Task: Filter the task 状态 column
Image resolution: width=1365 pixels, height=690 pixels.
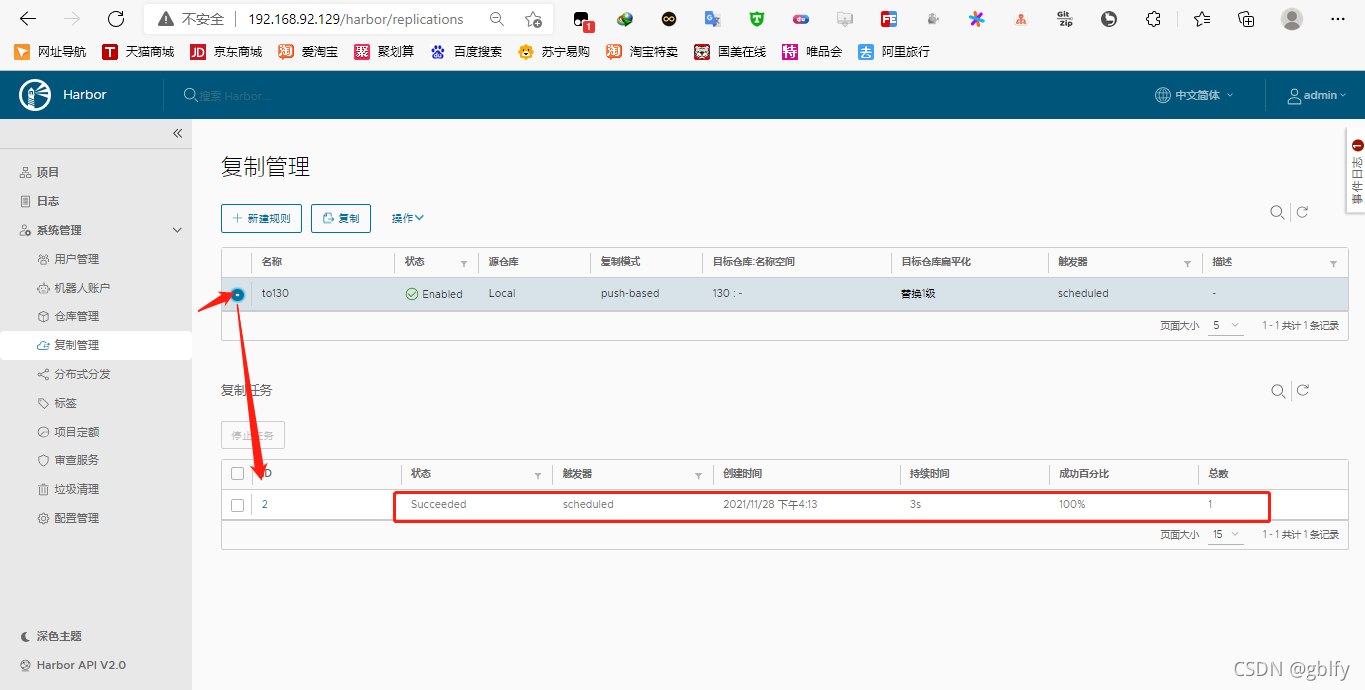Action: (x=538, y=475)
